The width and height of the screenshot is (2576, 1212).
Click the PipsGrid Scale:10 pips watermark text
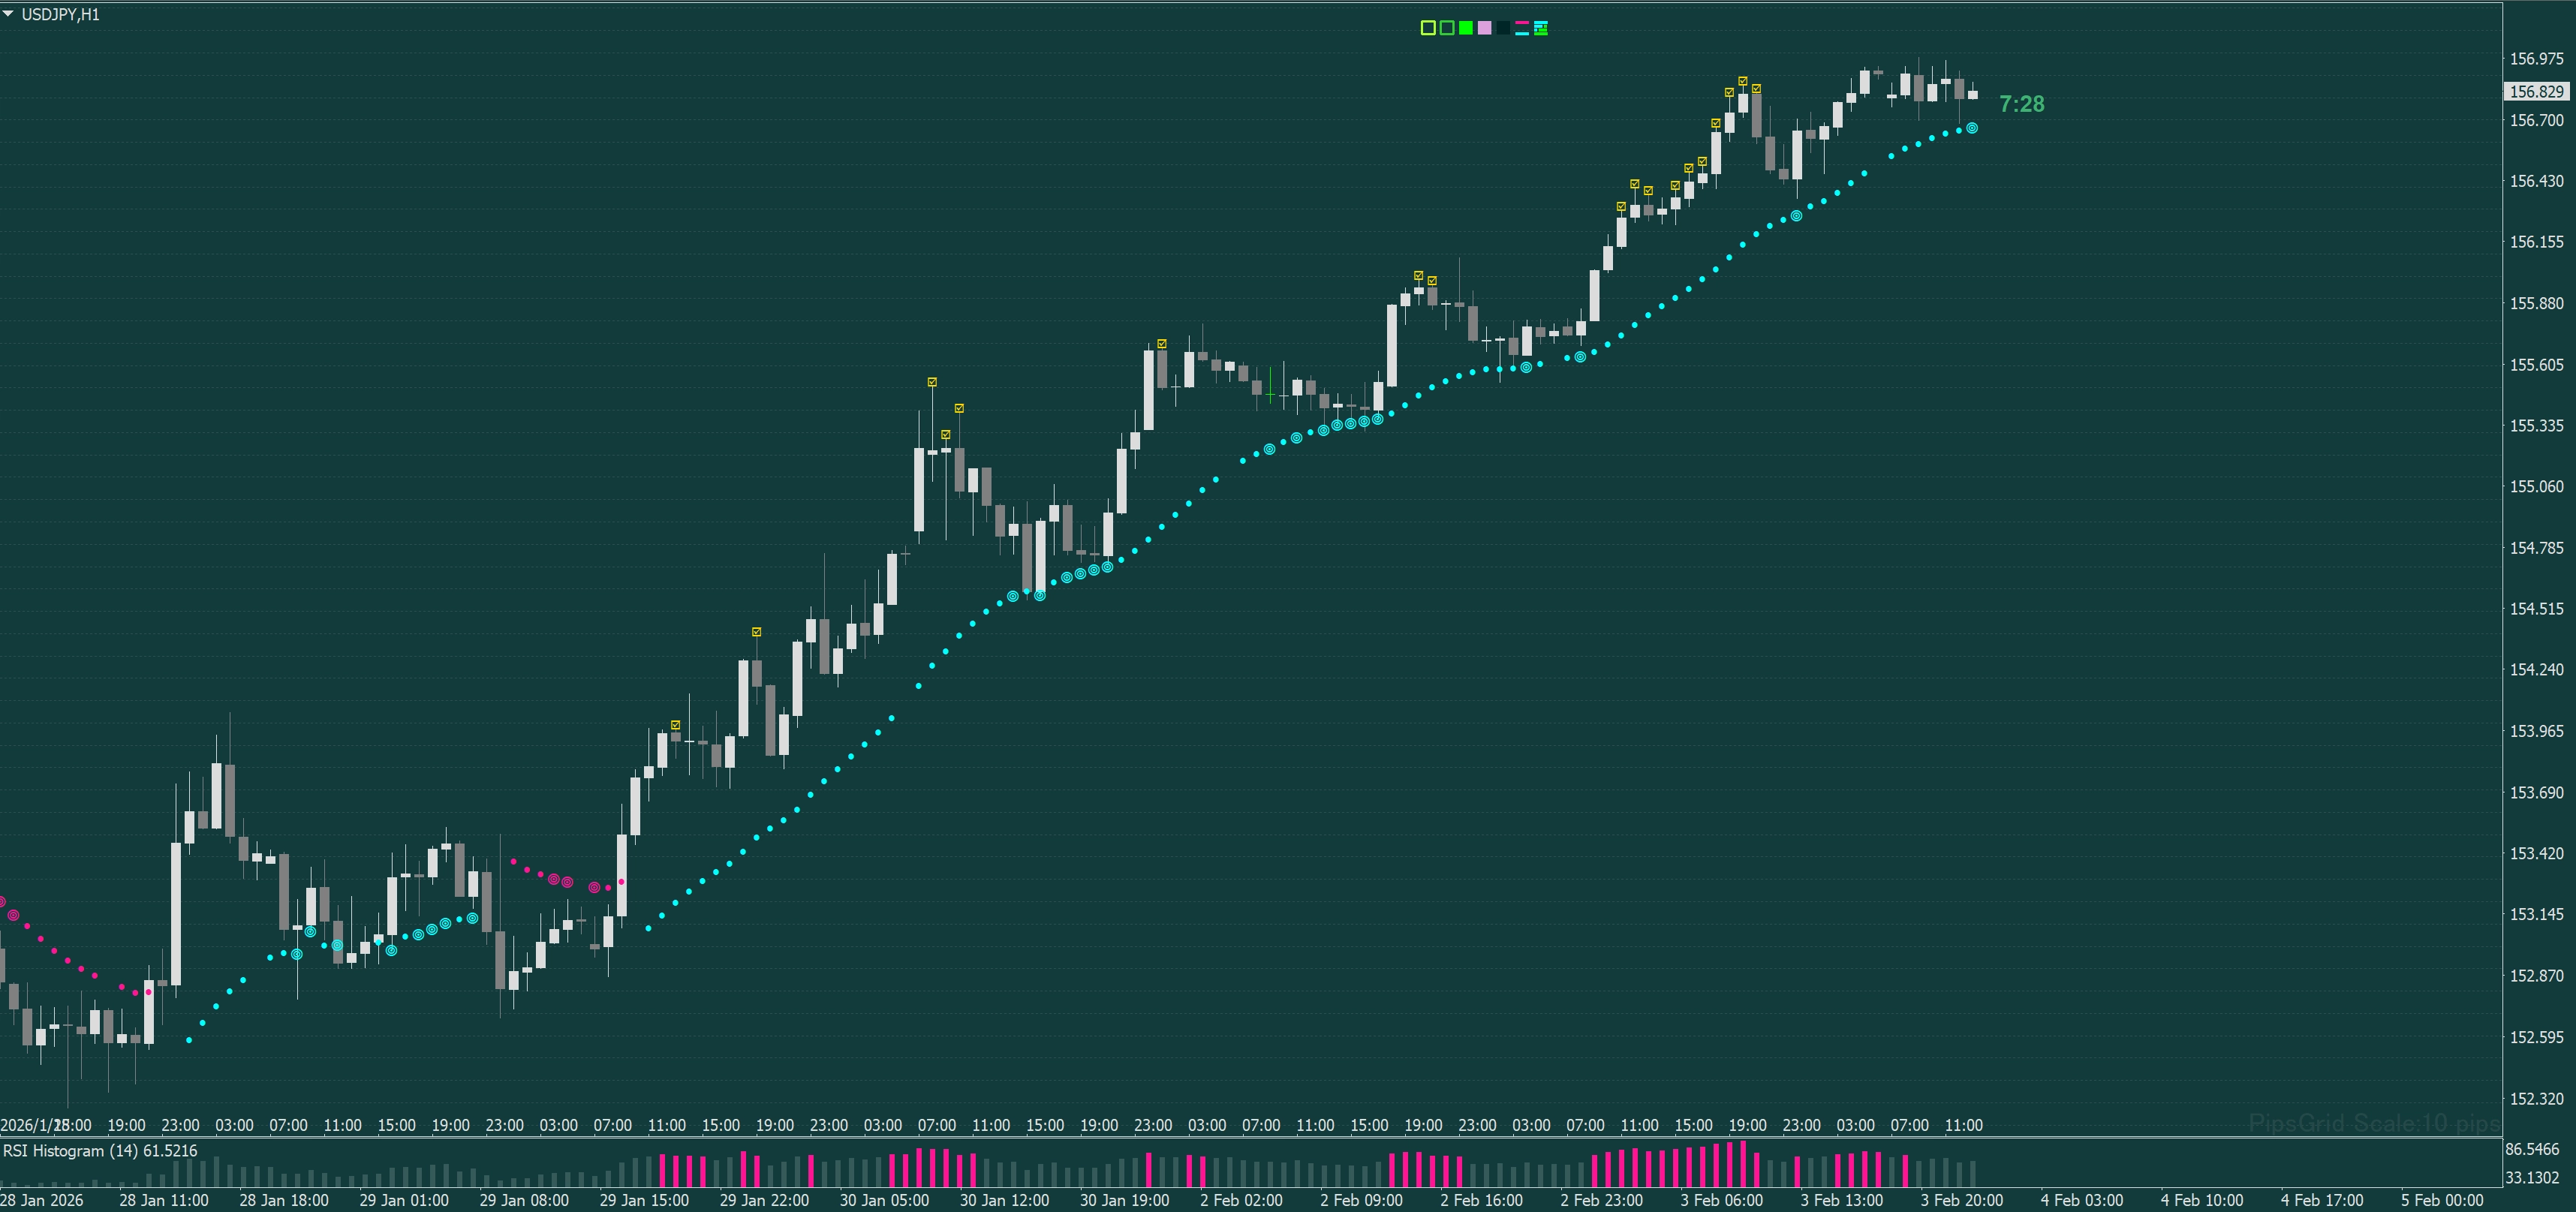[2373, 1123]
